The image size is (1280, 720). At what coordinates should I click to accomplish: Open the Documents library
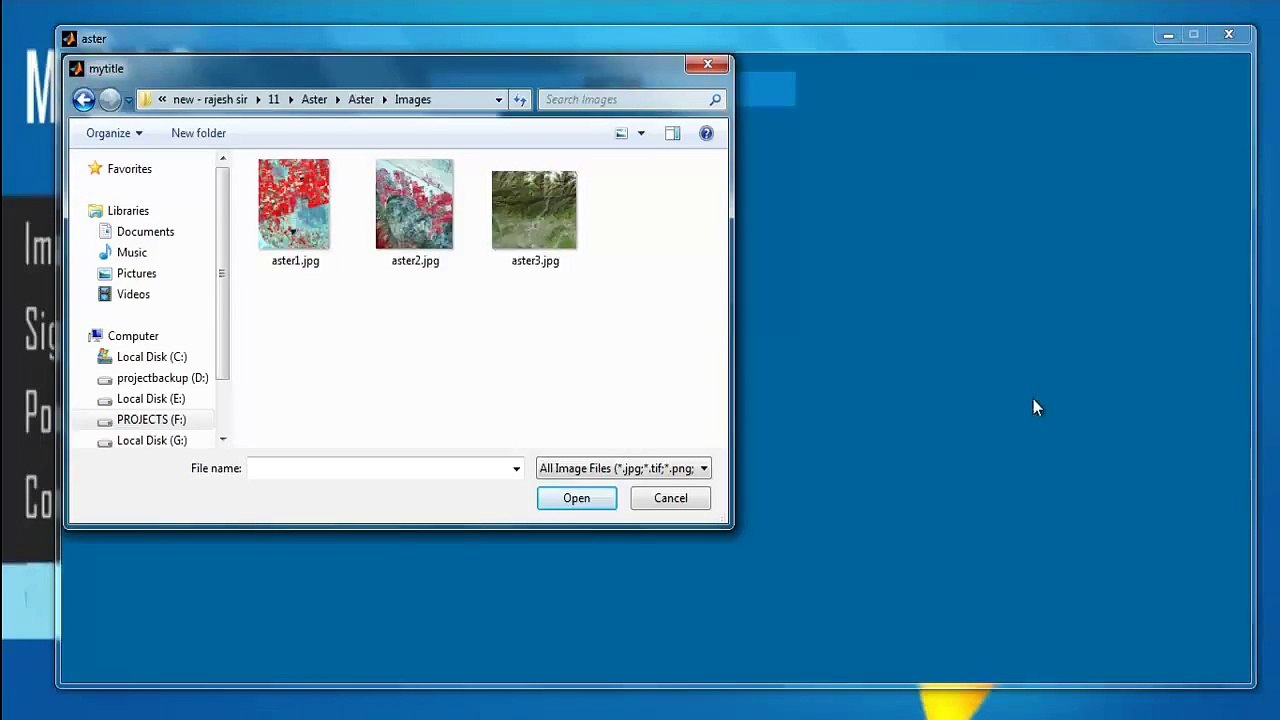(145, 232)
